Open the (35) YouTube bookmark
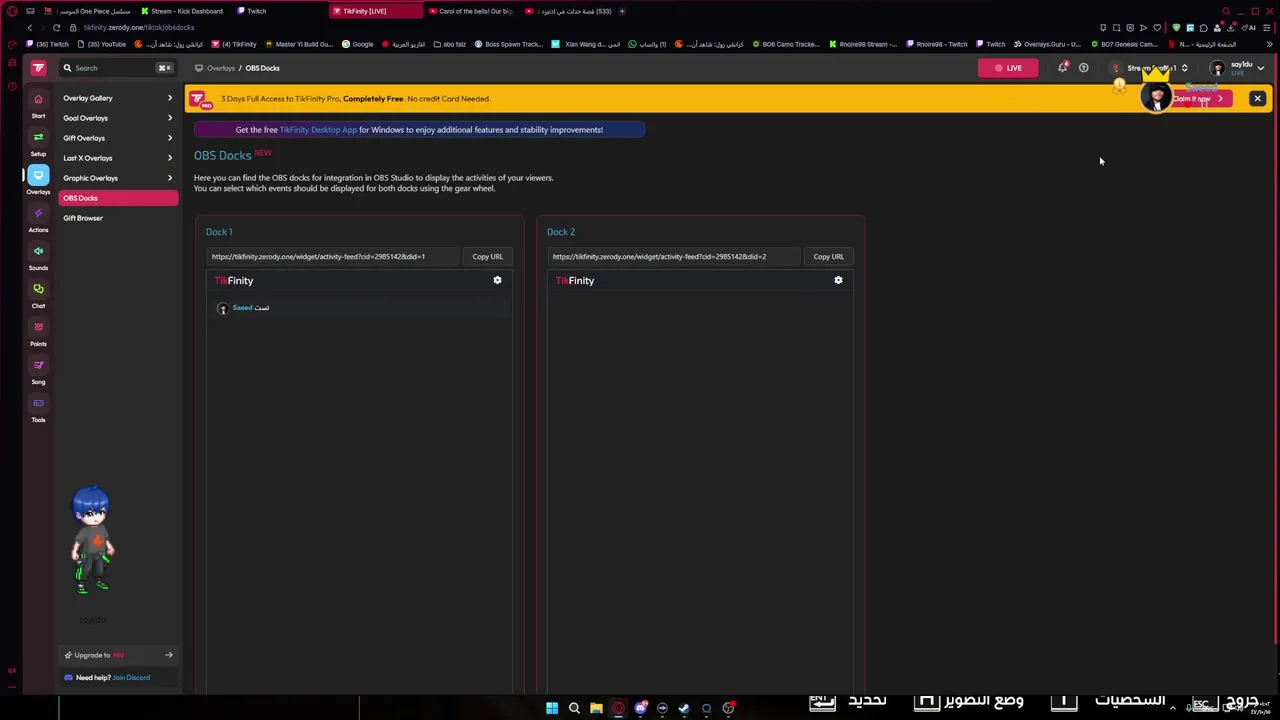The height and width of the screenshot is (720, 1280). click(102, 44)
